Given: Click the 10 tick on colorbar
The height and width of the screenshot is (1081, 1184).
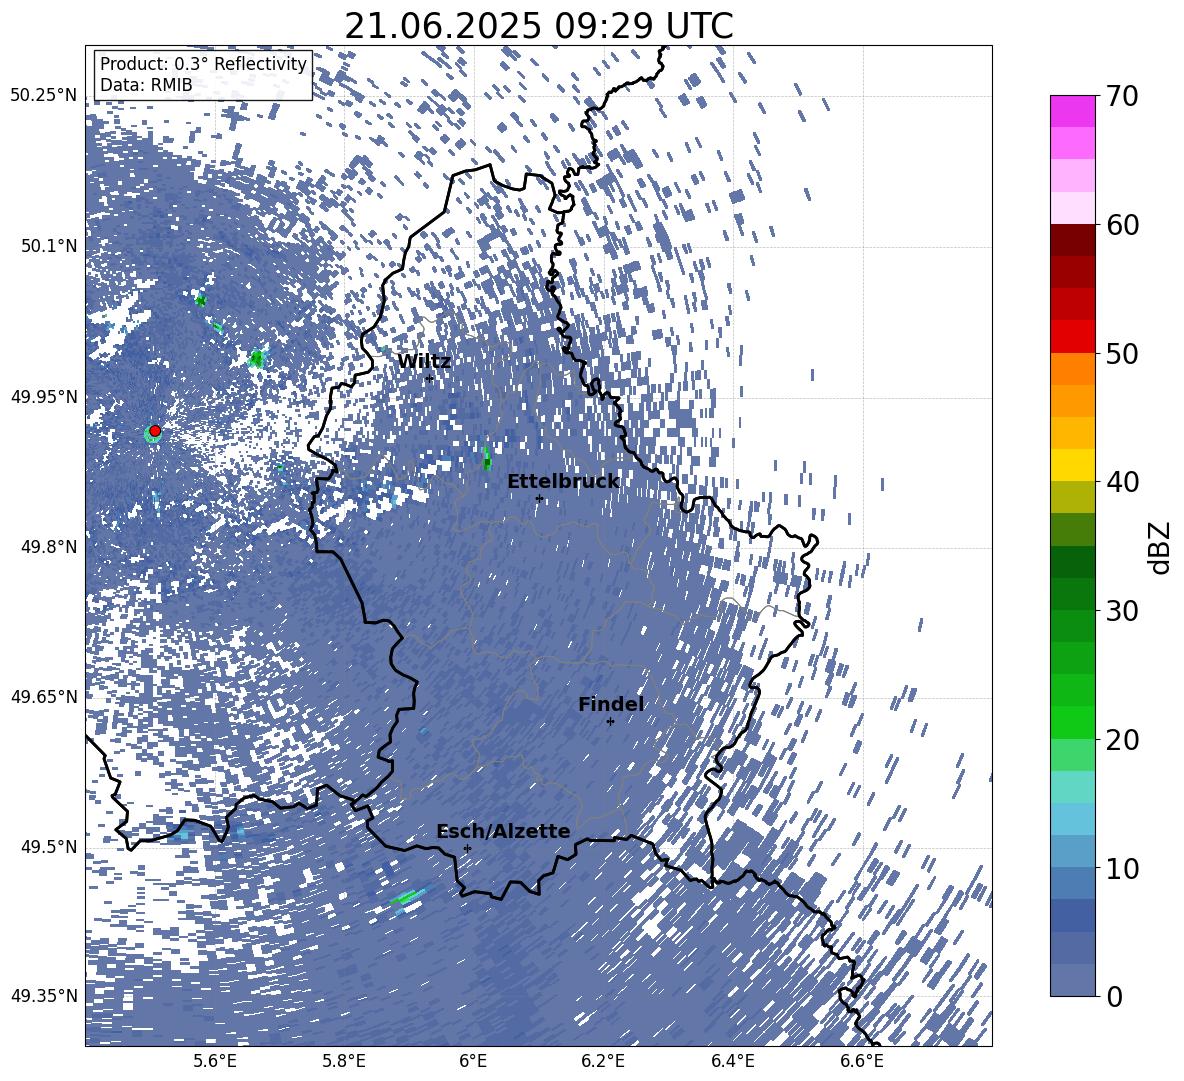Looking at the screenshot, I should 1121,868.
